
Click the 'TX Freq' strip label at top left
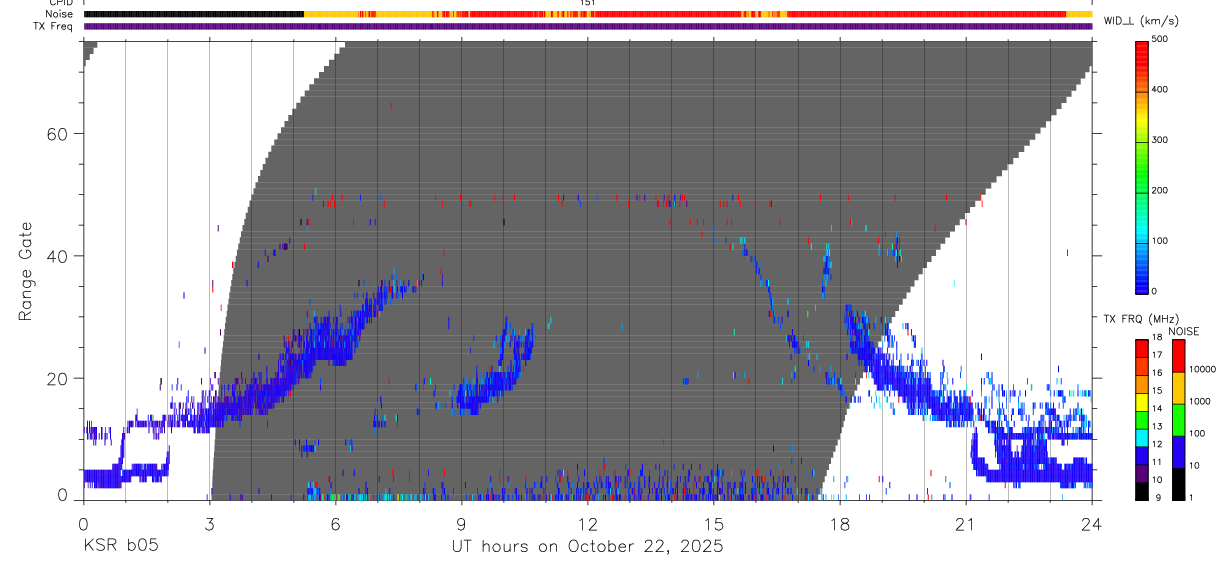54,26
